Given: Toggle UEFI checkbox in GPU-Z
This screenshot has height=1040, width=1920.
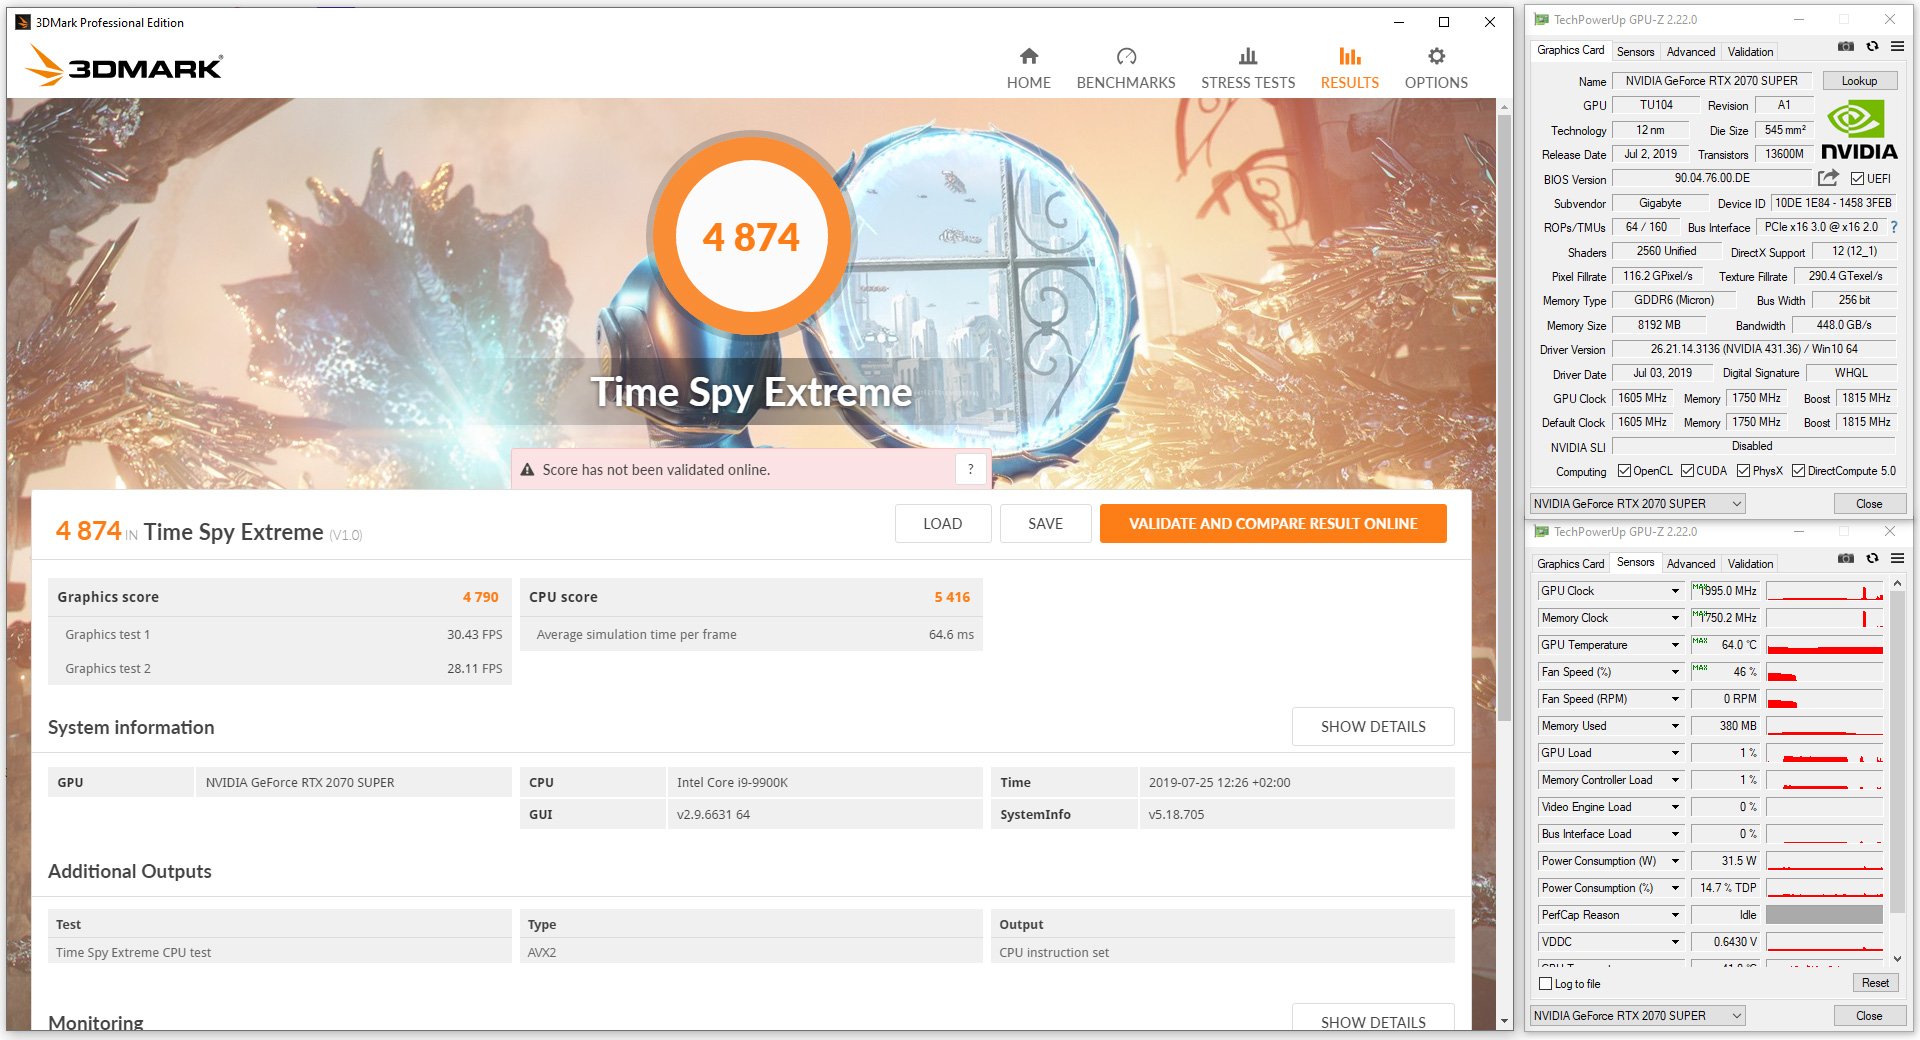Looking at the screenshot, I should tap(1857, 179).
